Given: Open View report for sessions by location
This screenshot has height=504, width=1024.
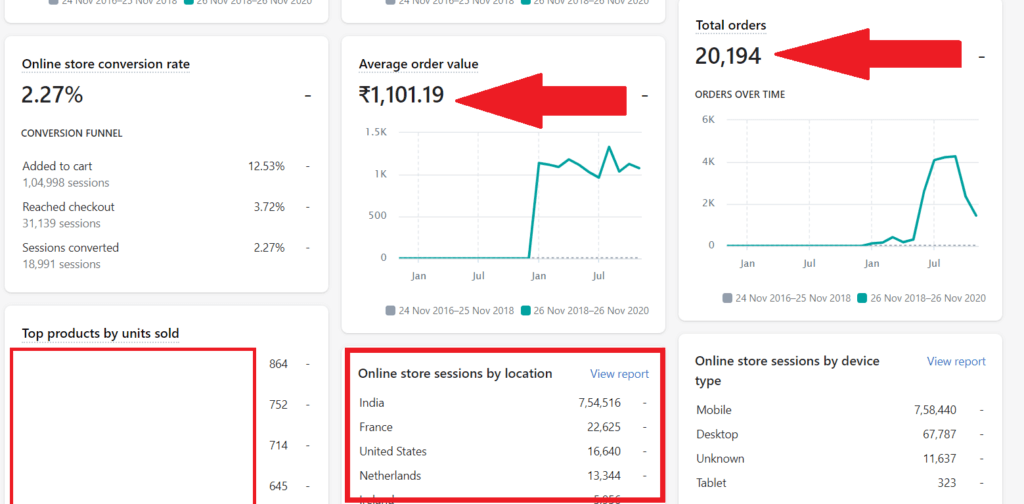Looking at the screenshot, I should click(x=619, y=374).
